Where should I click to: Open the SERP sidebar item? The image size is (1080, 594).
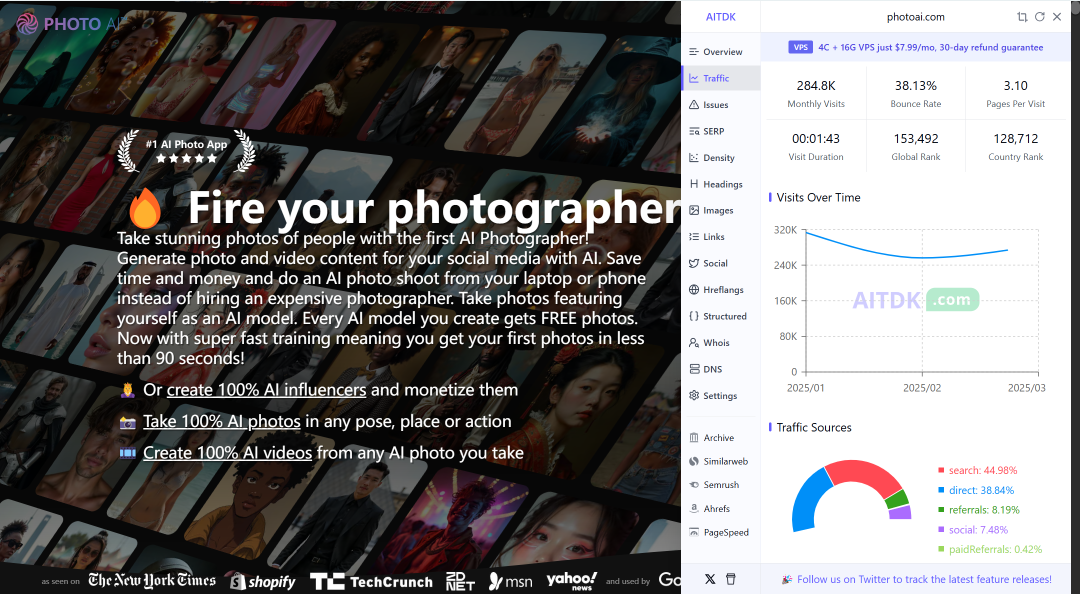(721, 131)
